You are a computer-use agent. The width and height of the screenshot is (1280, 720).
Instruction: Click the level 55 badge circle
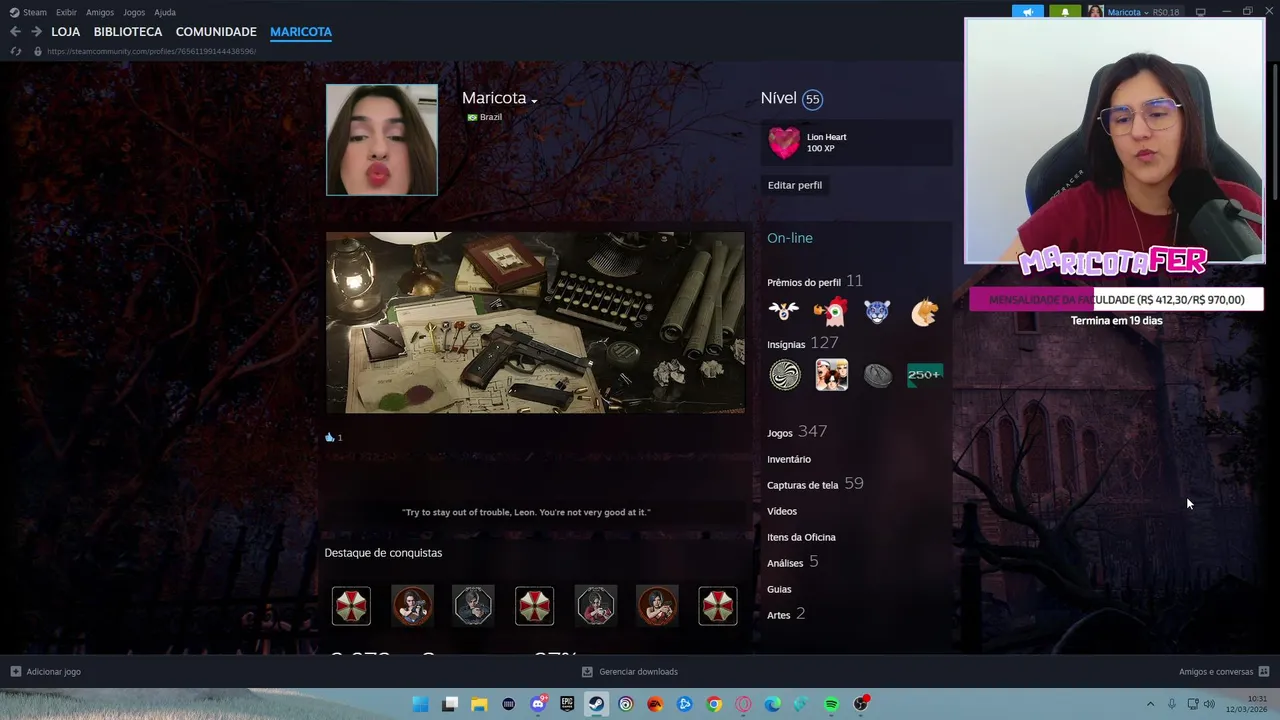click(x=813, y=99)
